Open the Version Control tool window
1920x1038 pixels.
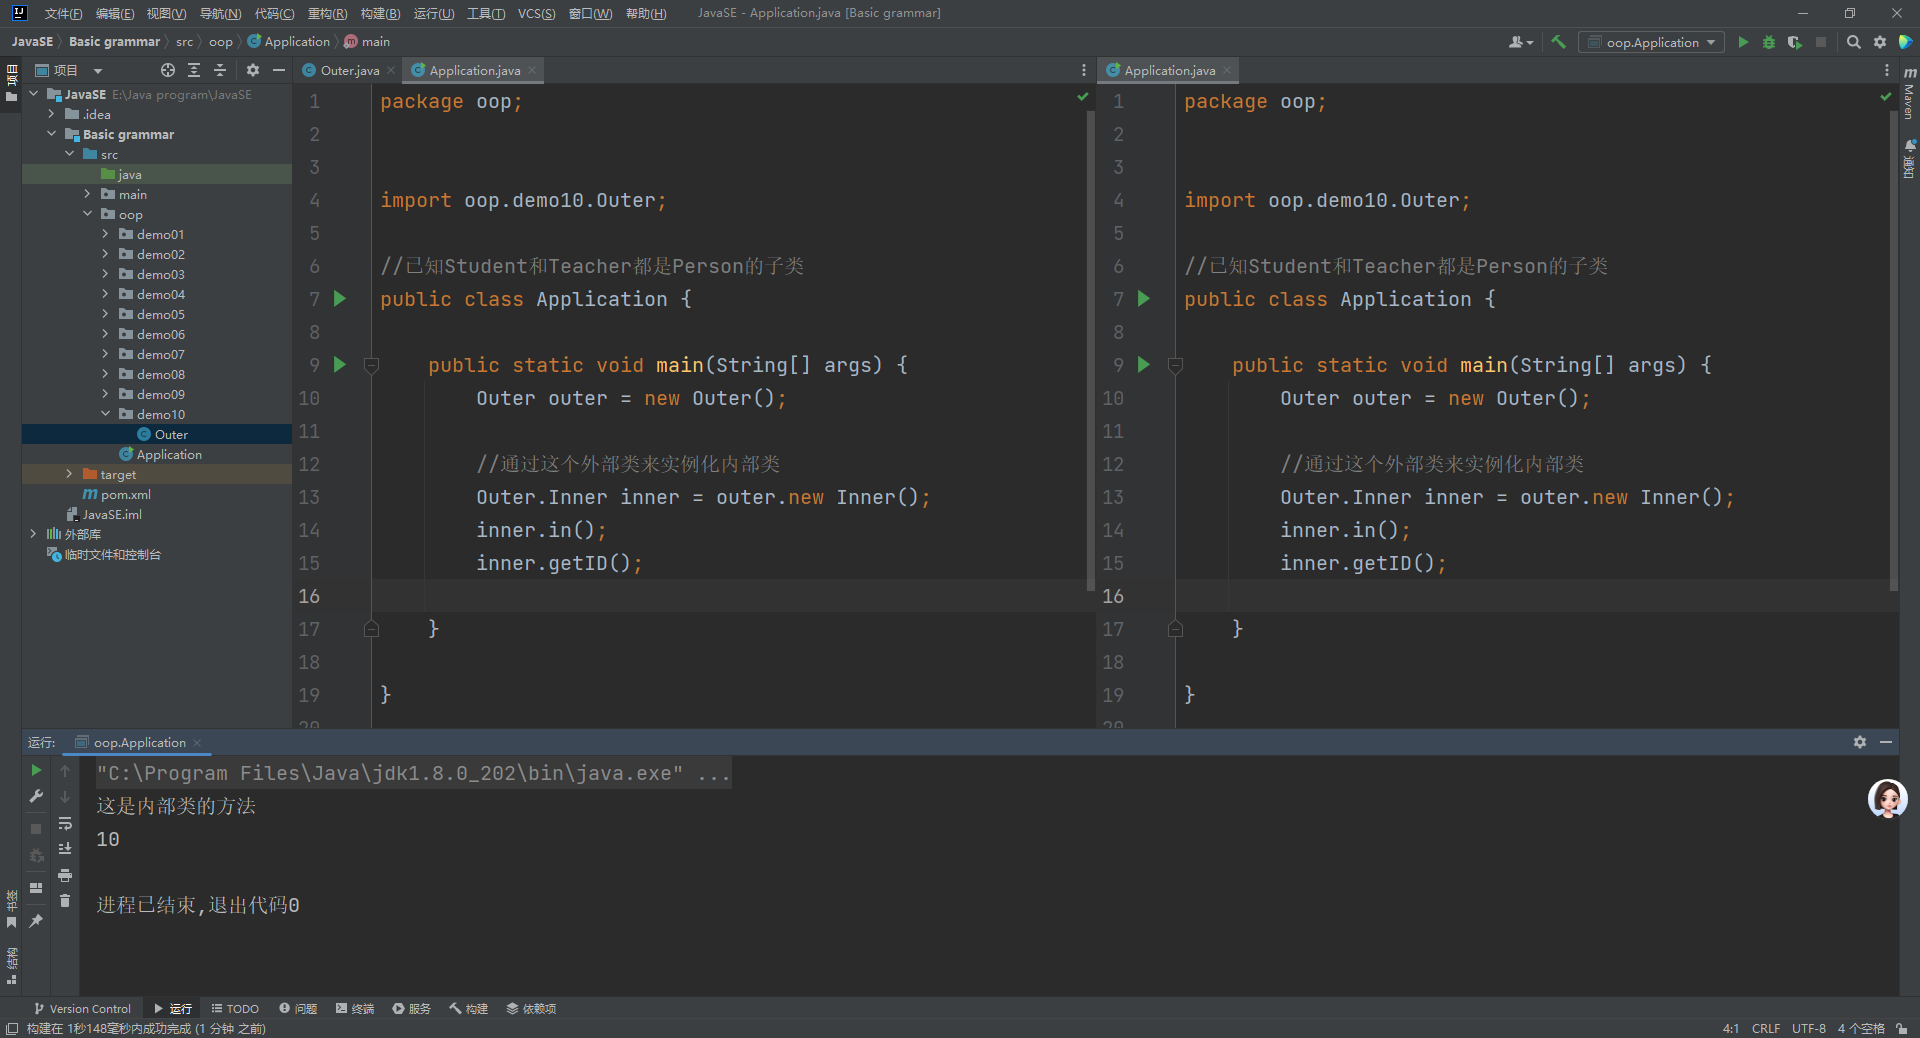pos(82,1008)
